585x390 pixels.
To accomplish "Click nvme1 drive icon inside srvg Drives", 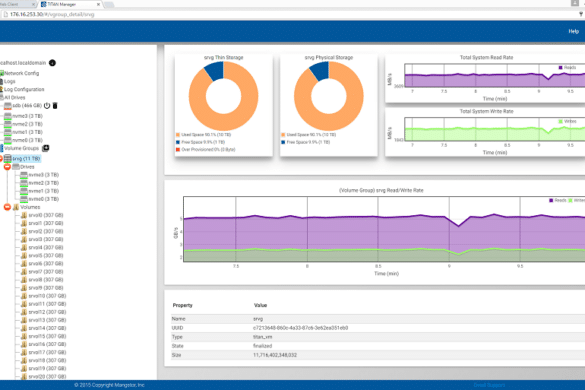I will pyautogui.click(x=24, y=191).
